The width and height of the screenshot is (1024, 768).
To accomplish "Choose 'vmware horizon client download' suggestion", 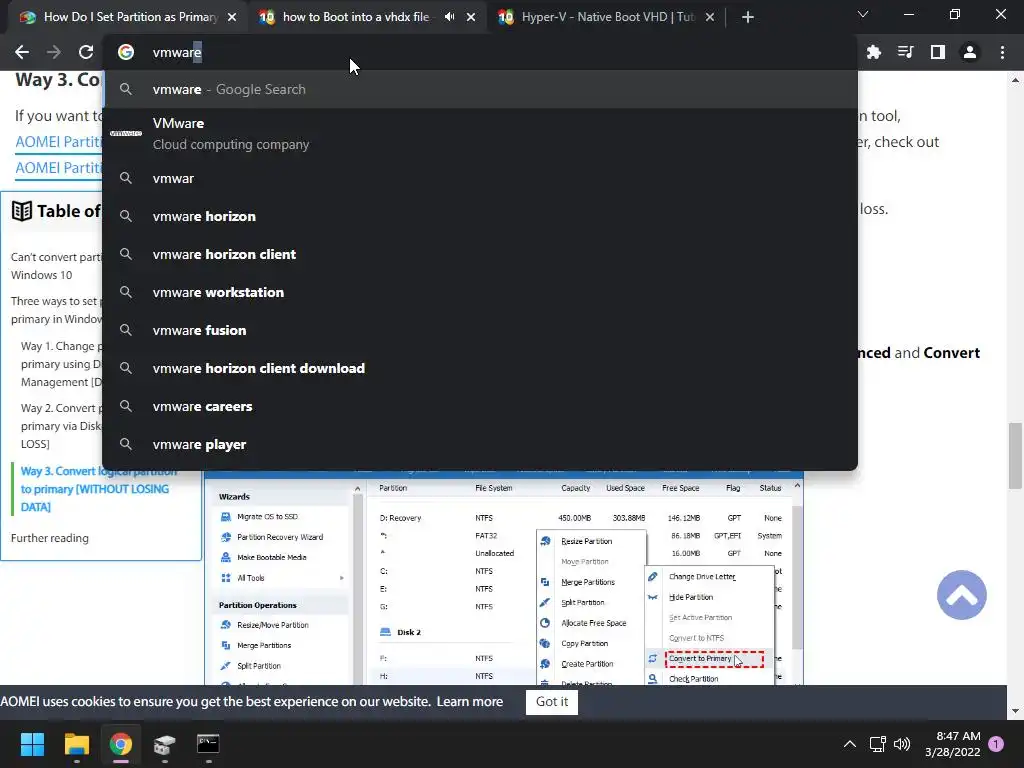I will tap(480, 368).
